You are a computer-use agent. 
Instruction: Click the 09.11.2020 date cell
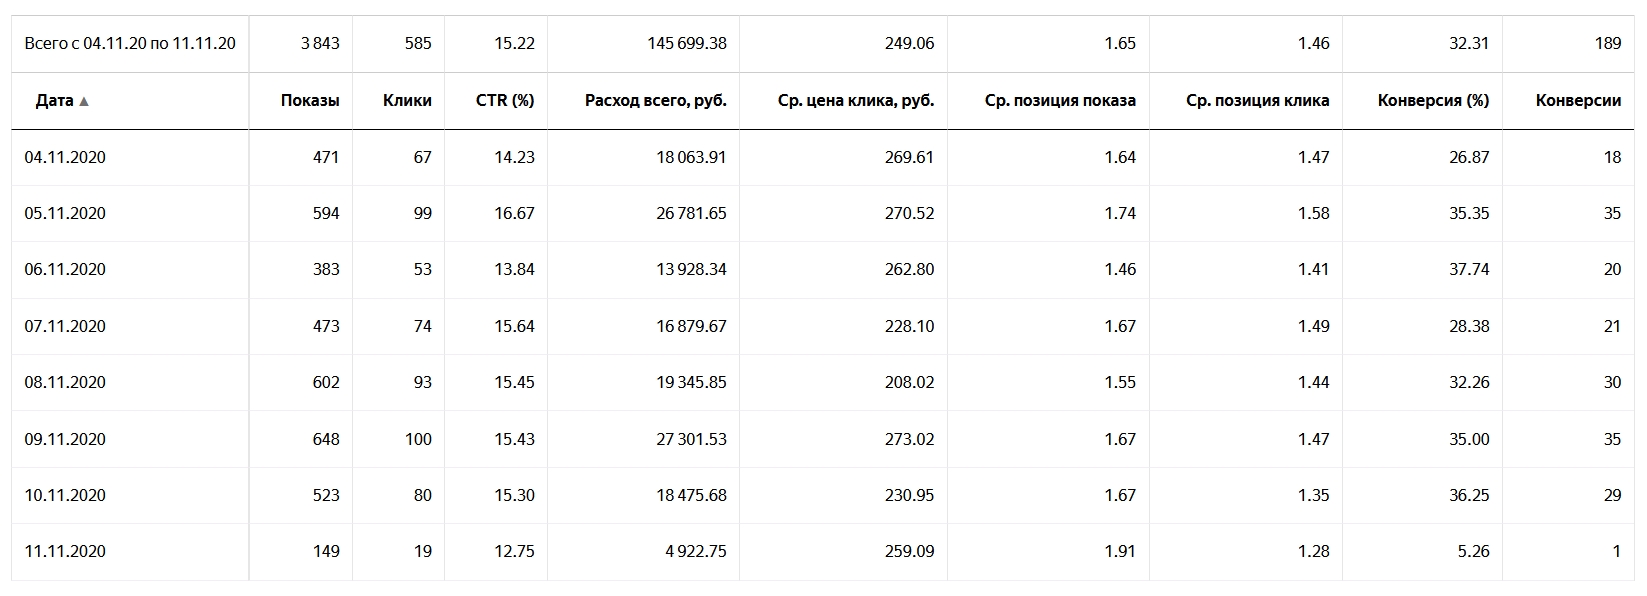65,439
